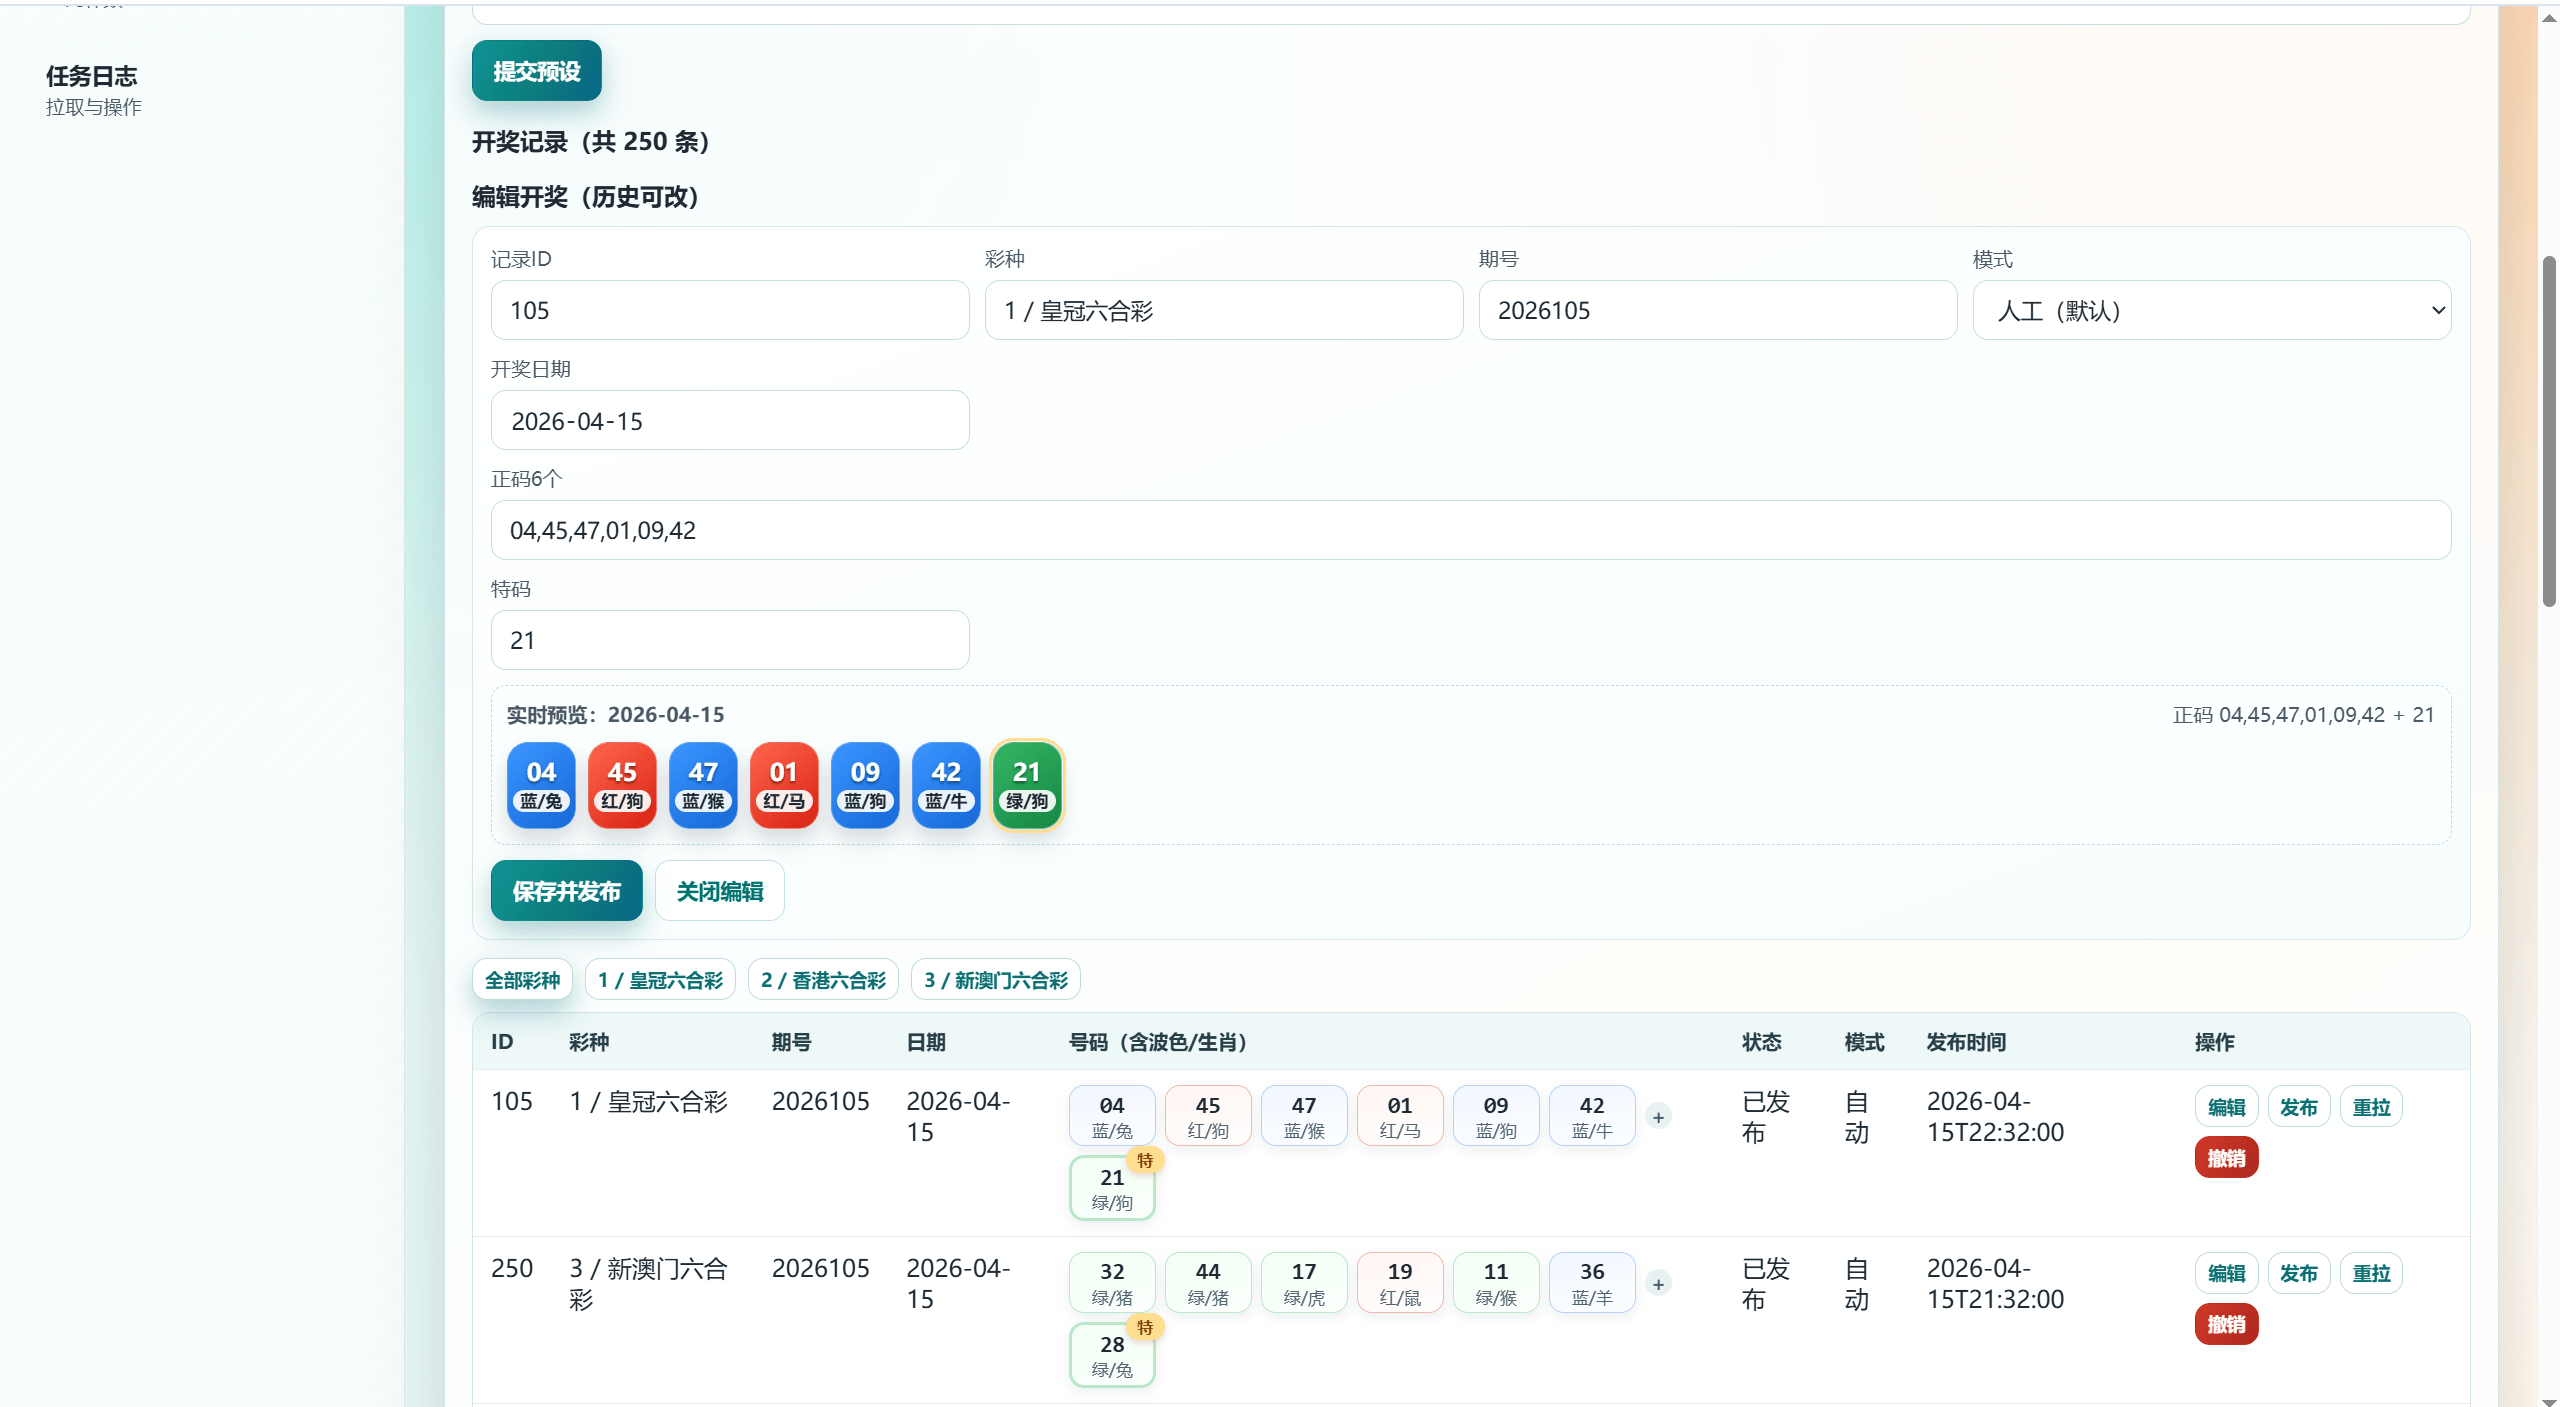Click the 期号 field 2026105
The height and width of the screenshot is (1407, 2560).
point(1717,310)
